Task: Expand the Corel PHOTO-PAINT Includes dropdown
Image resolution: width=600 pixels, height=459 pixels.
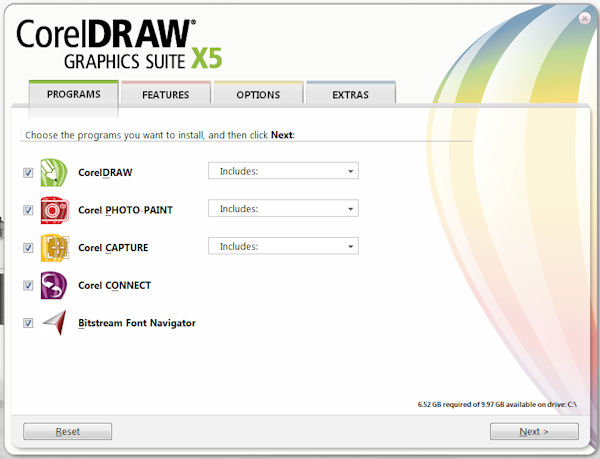Action: click(283, 209)
